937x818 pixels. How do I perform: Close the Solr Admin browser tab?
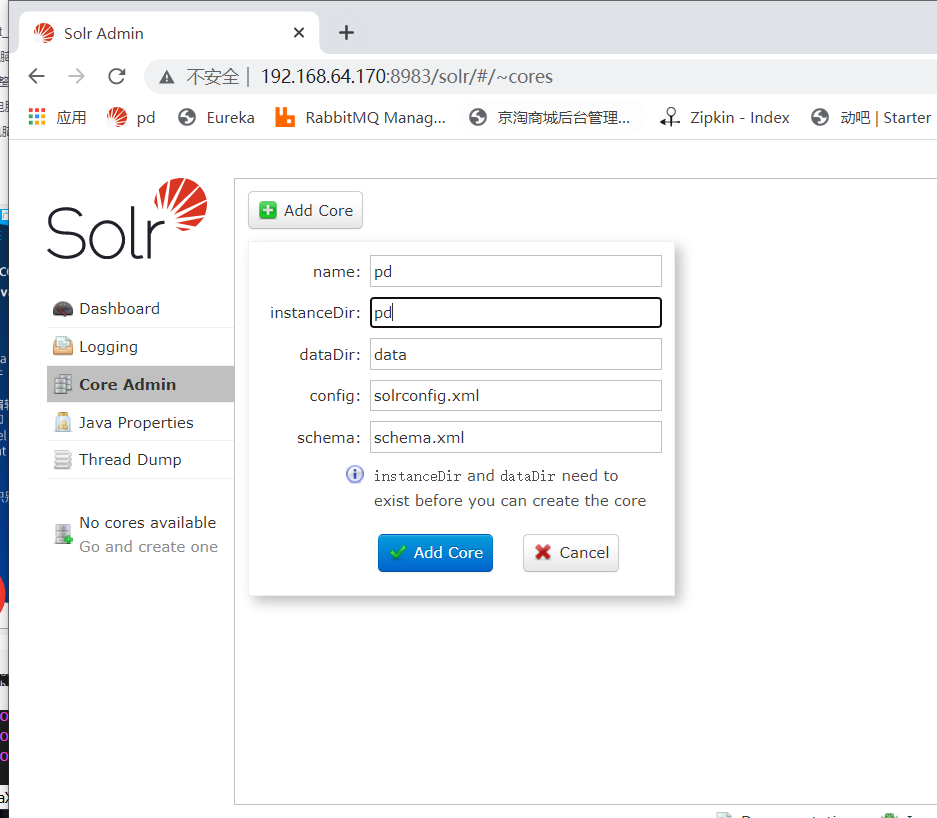299,33
